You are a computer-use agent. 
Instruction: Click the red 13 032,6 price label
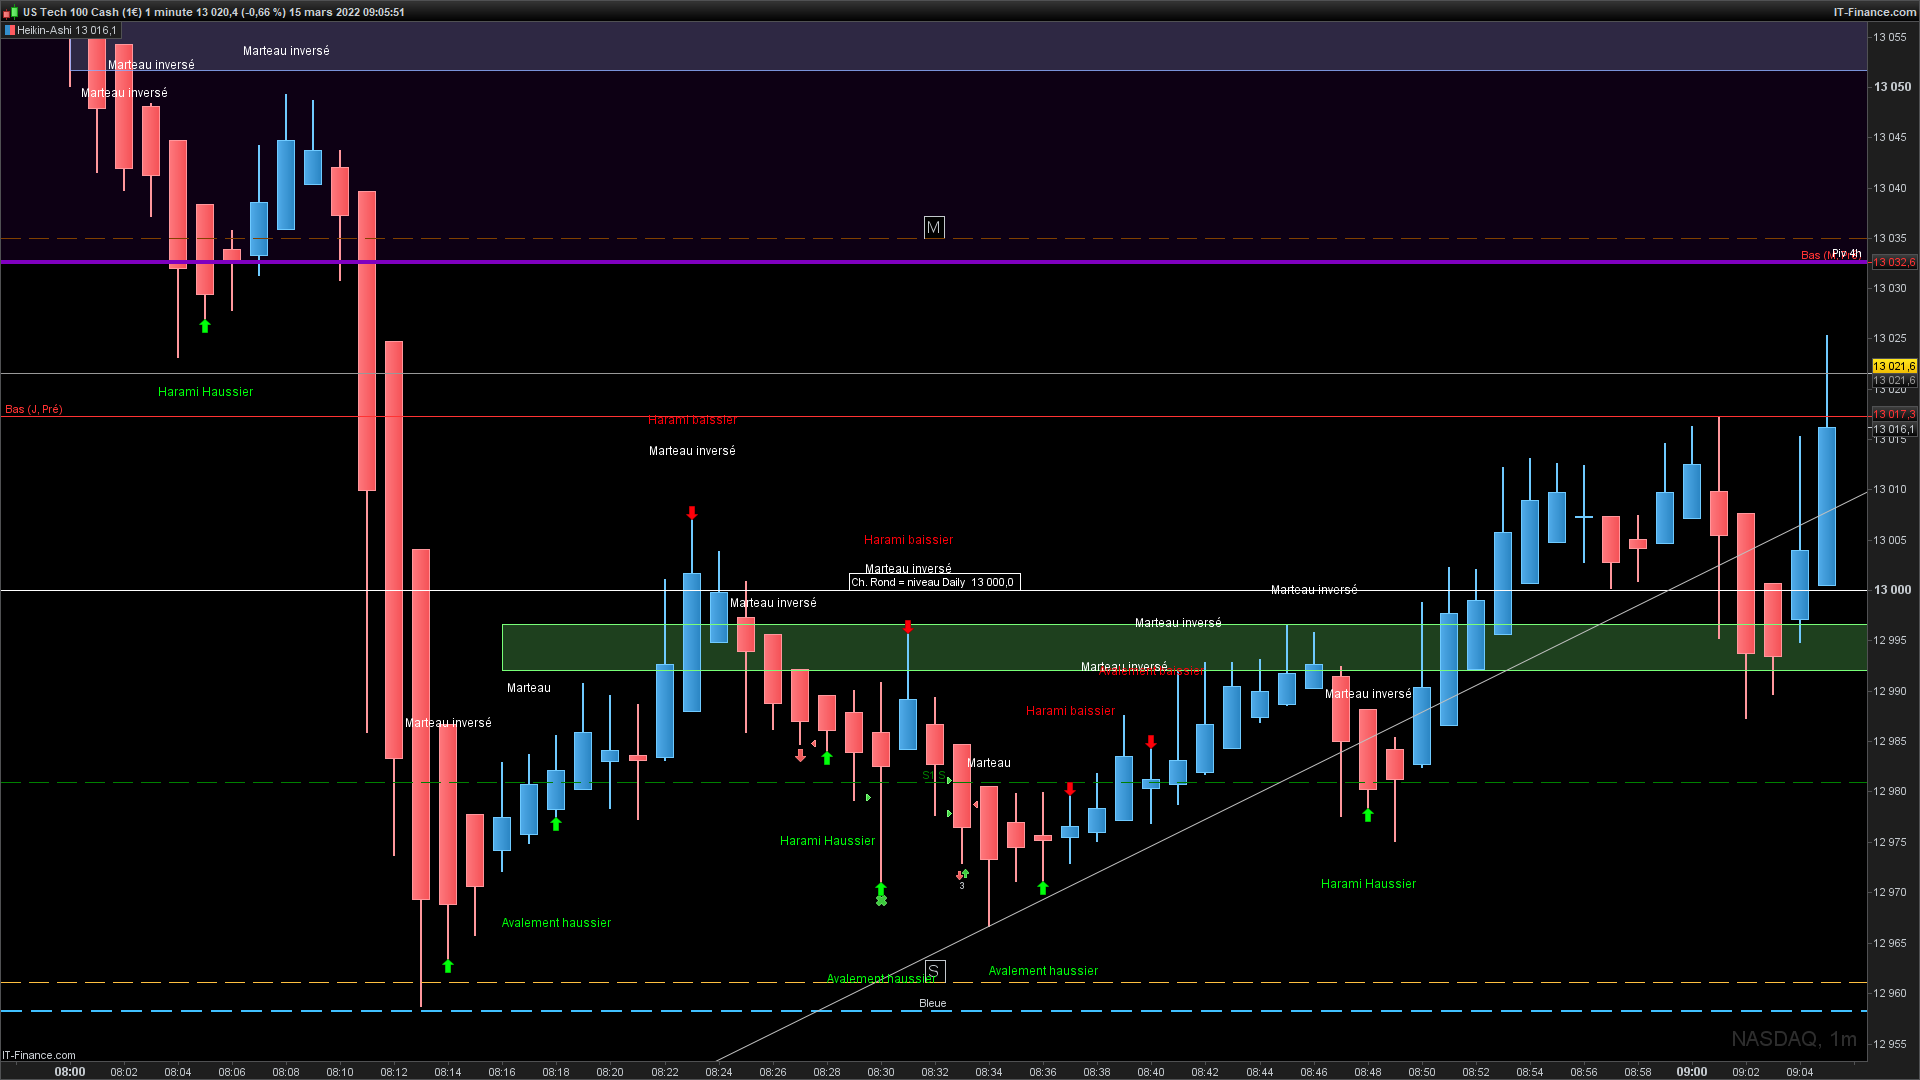tap(1893, 262)
